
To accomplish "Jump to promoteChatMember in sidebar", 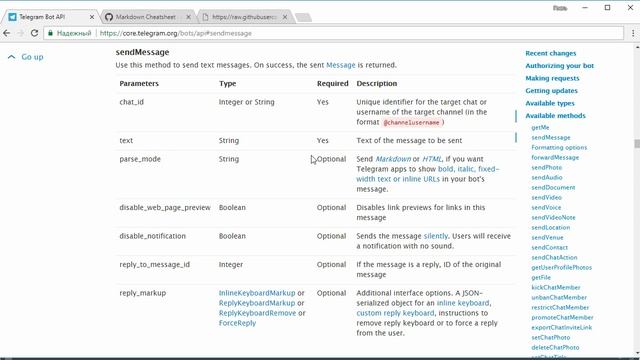I will coord(562,318).
